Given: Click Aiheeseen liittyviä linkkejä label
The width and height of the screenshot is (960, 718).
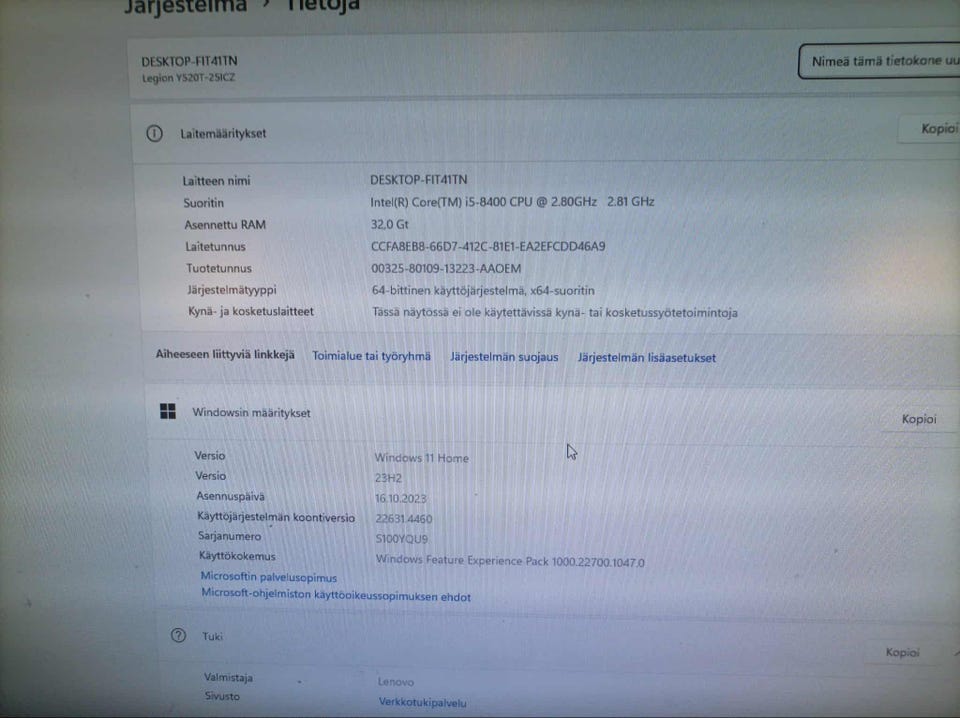Looking at the screenshot, I should coord(225,354).
